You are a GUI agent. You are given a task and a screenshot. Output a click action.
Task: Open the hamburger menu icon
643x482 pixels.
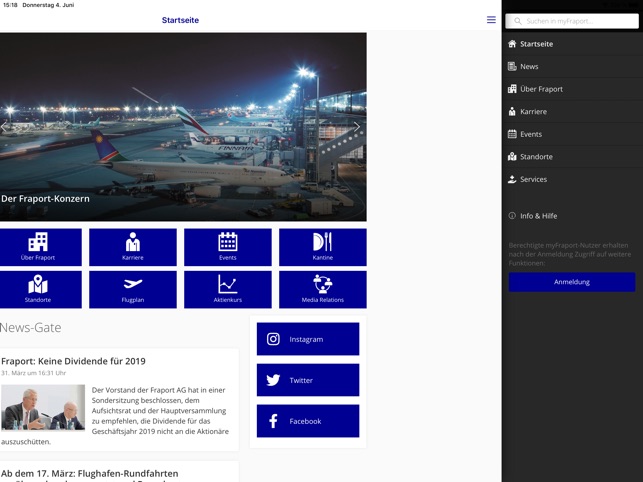(491, 20)
